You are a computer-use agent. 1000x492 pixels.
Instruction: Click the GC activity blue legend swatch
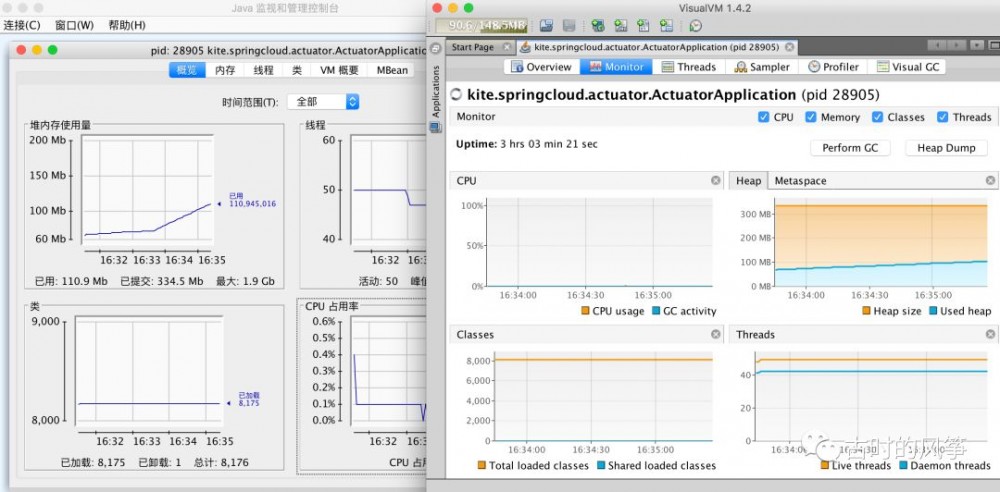coord(656,311)
